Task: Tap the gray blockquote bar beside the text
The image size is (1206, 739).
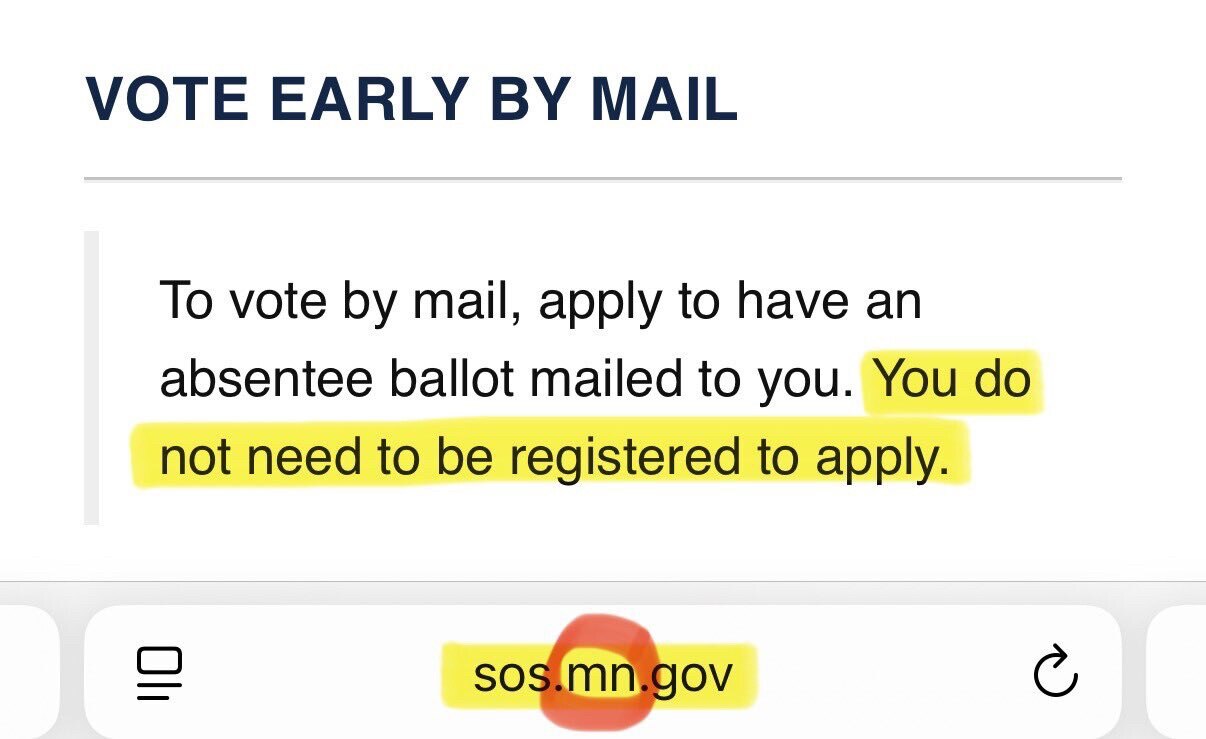Action: 93,375
